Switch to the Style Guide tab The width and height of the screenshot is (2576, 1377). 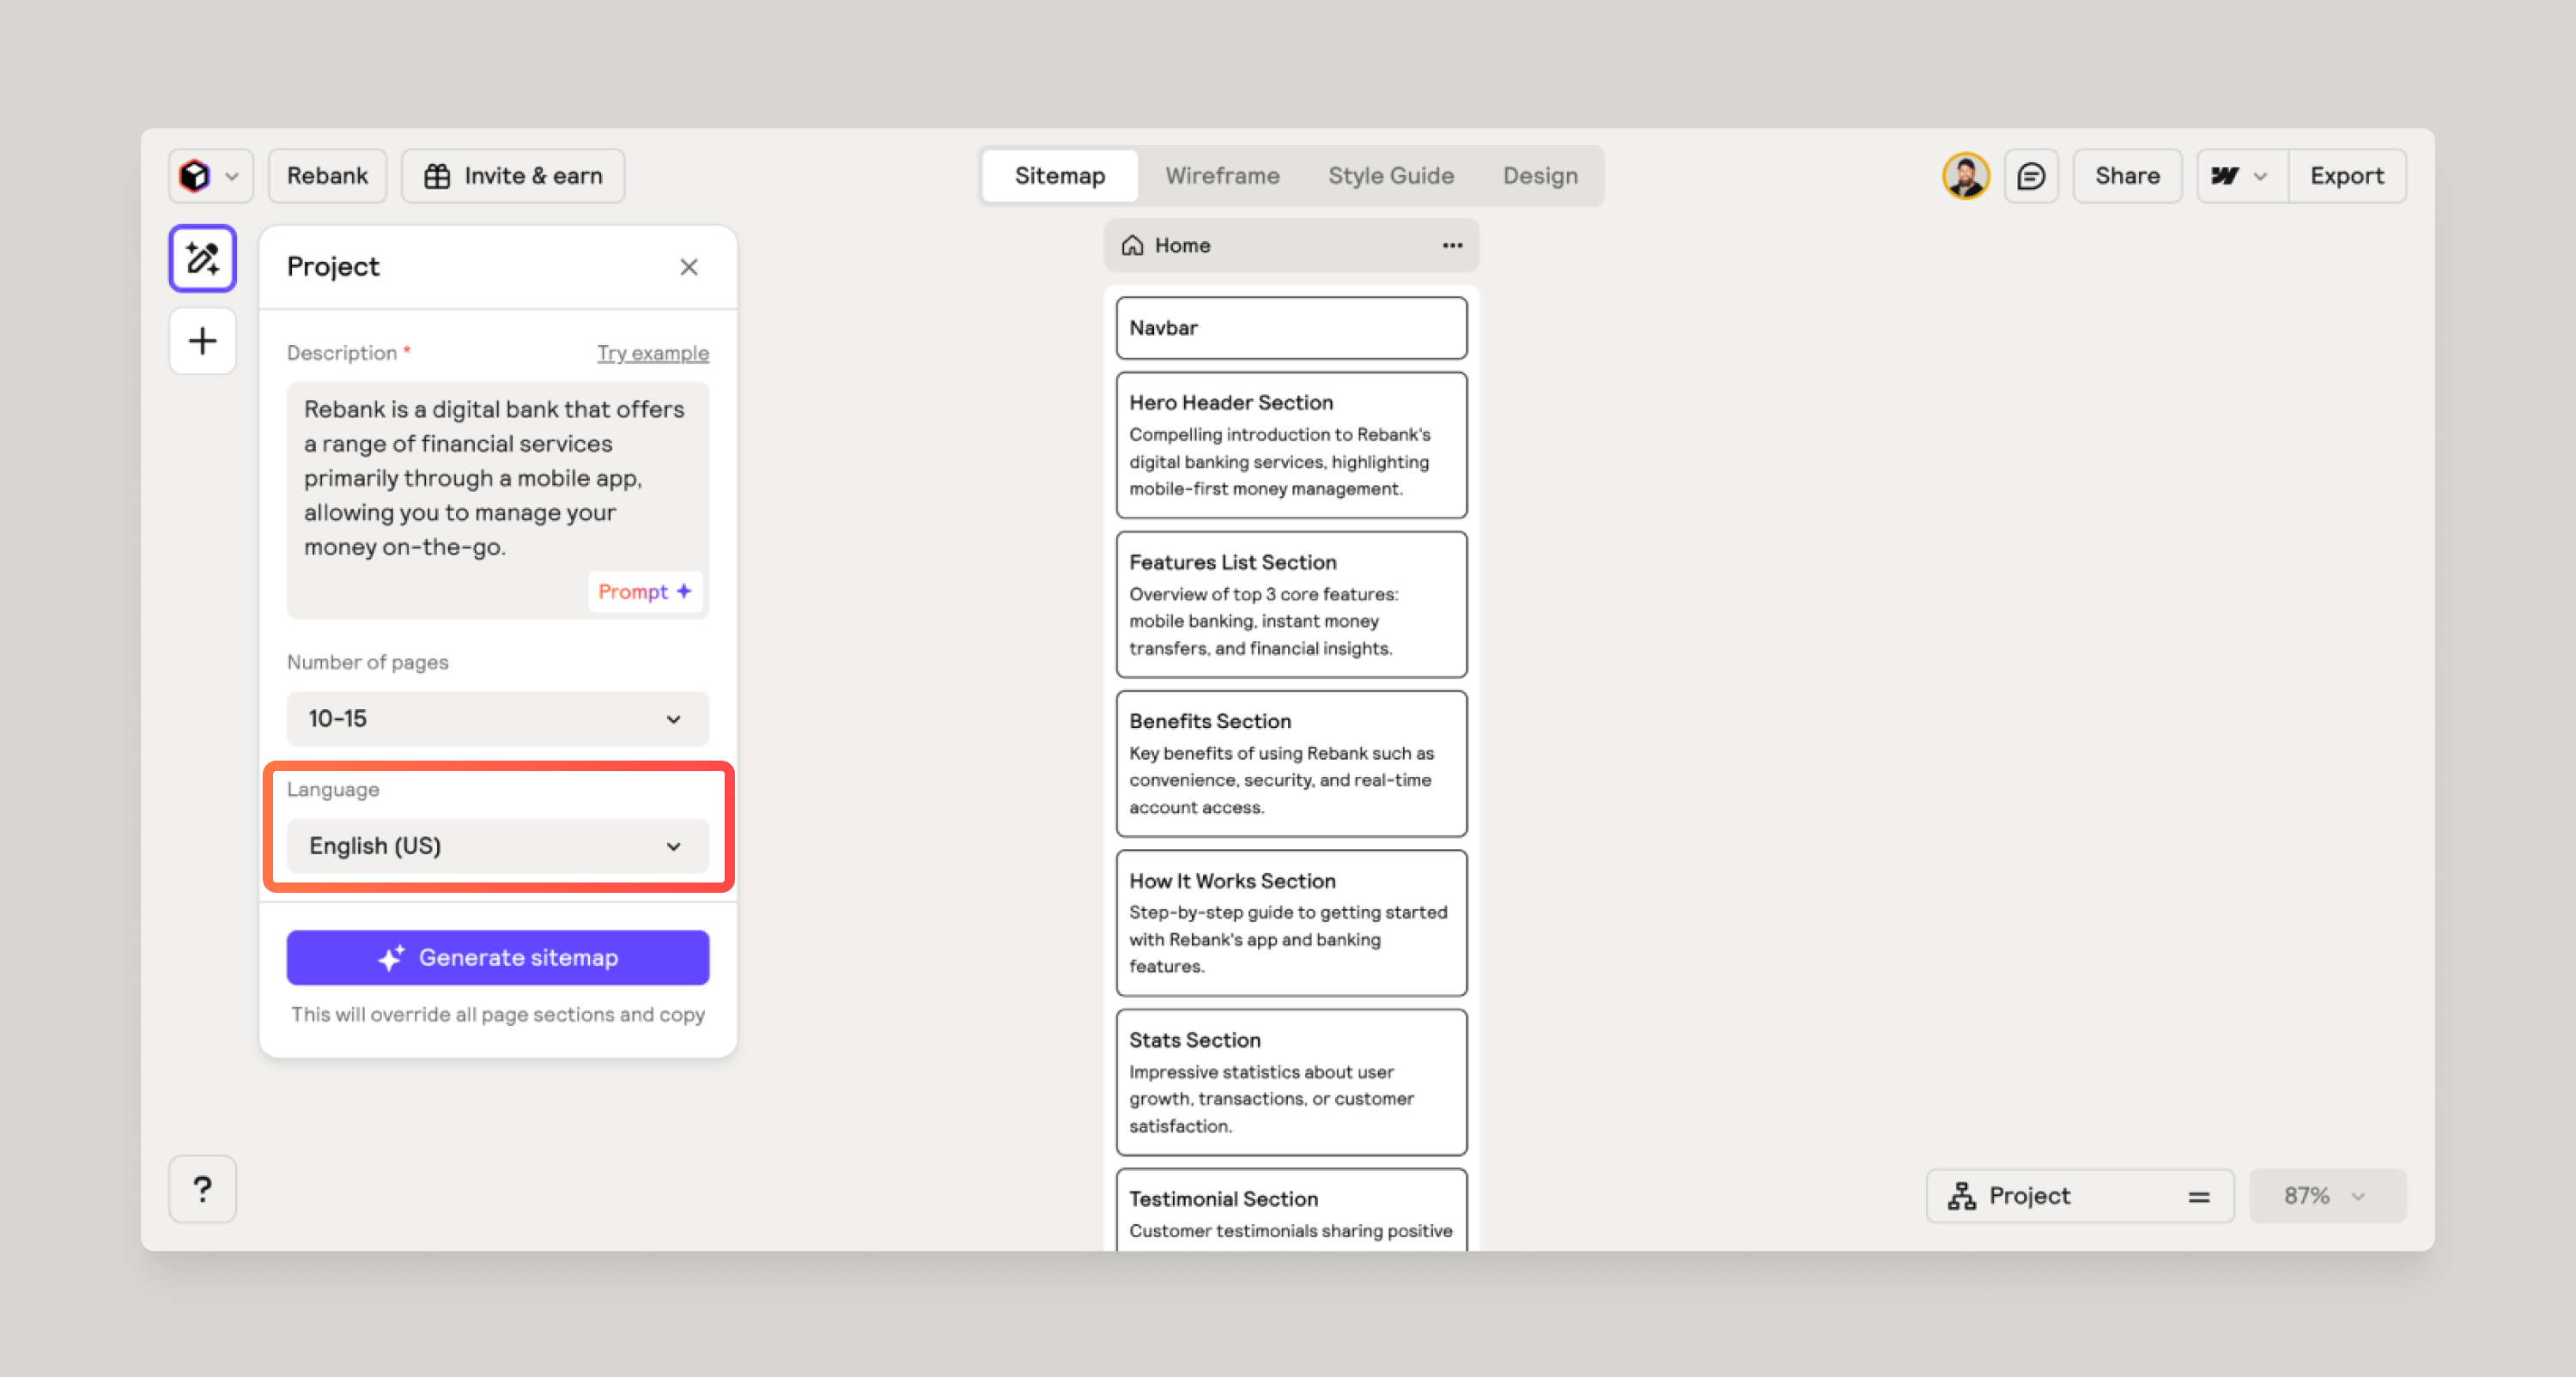tap(1390, 176)
